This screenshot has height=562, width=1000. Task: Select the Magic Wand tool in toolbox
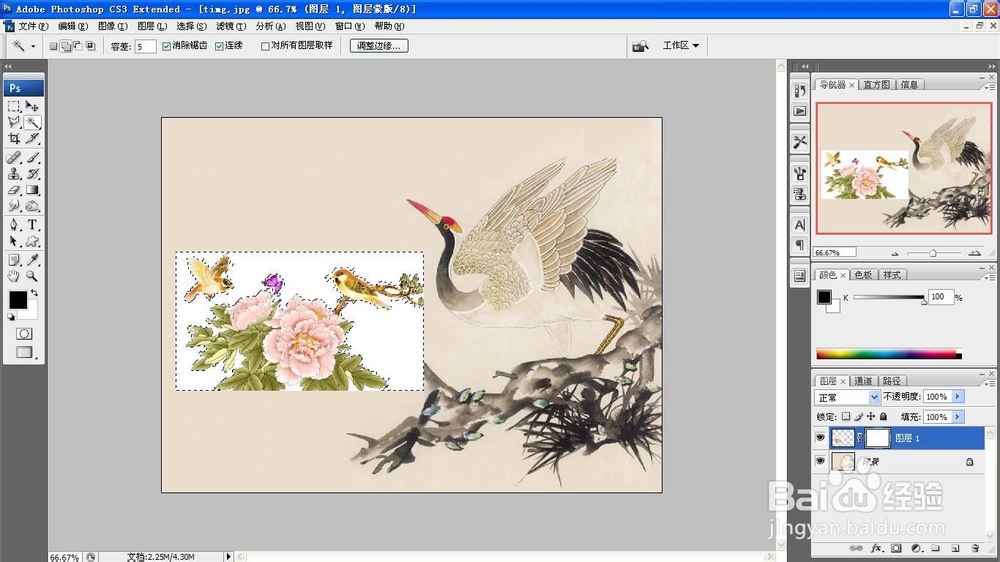[x=33, y=122]
